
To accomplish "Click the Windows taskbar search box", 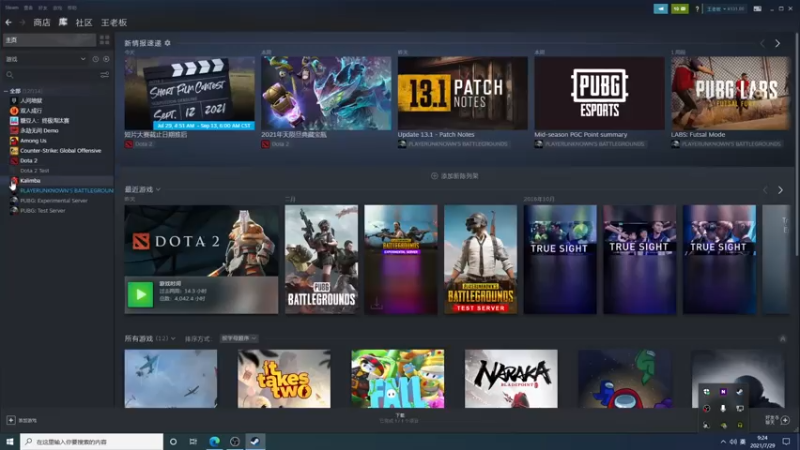I will tap(92, 441).
